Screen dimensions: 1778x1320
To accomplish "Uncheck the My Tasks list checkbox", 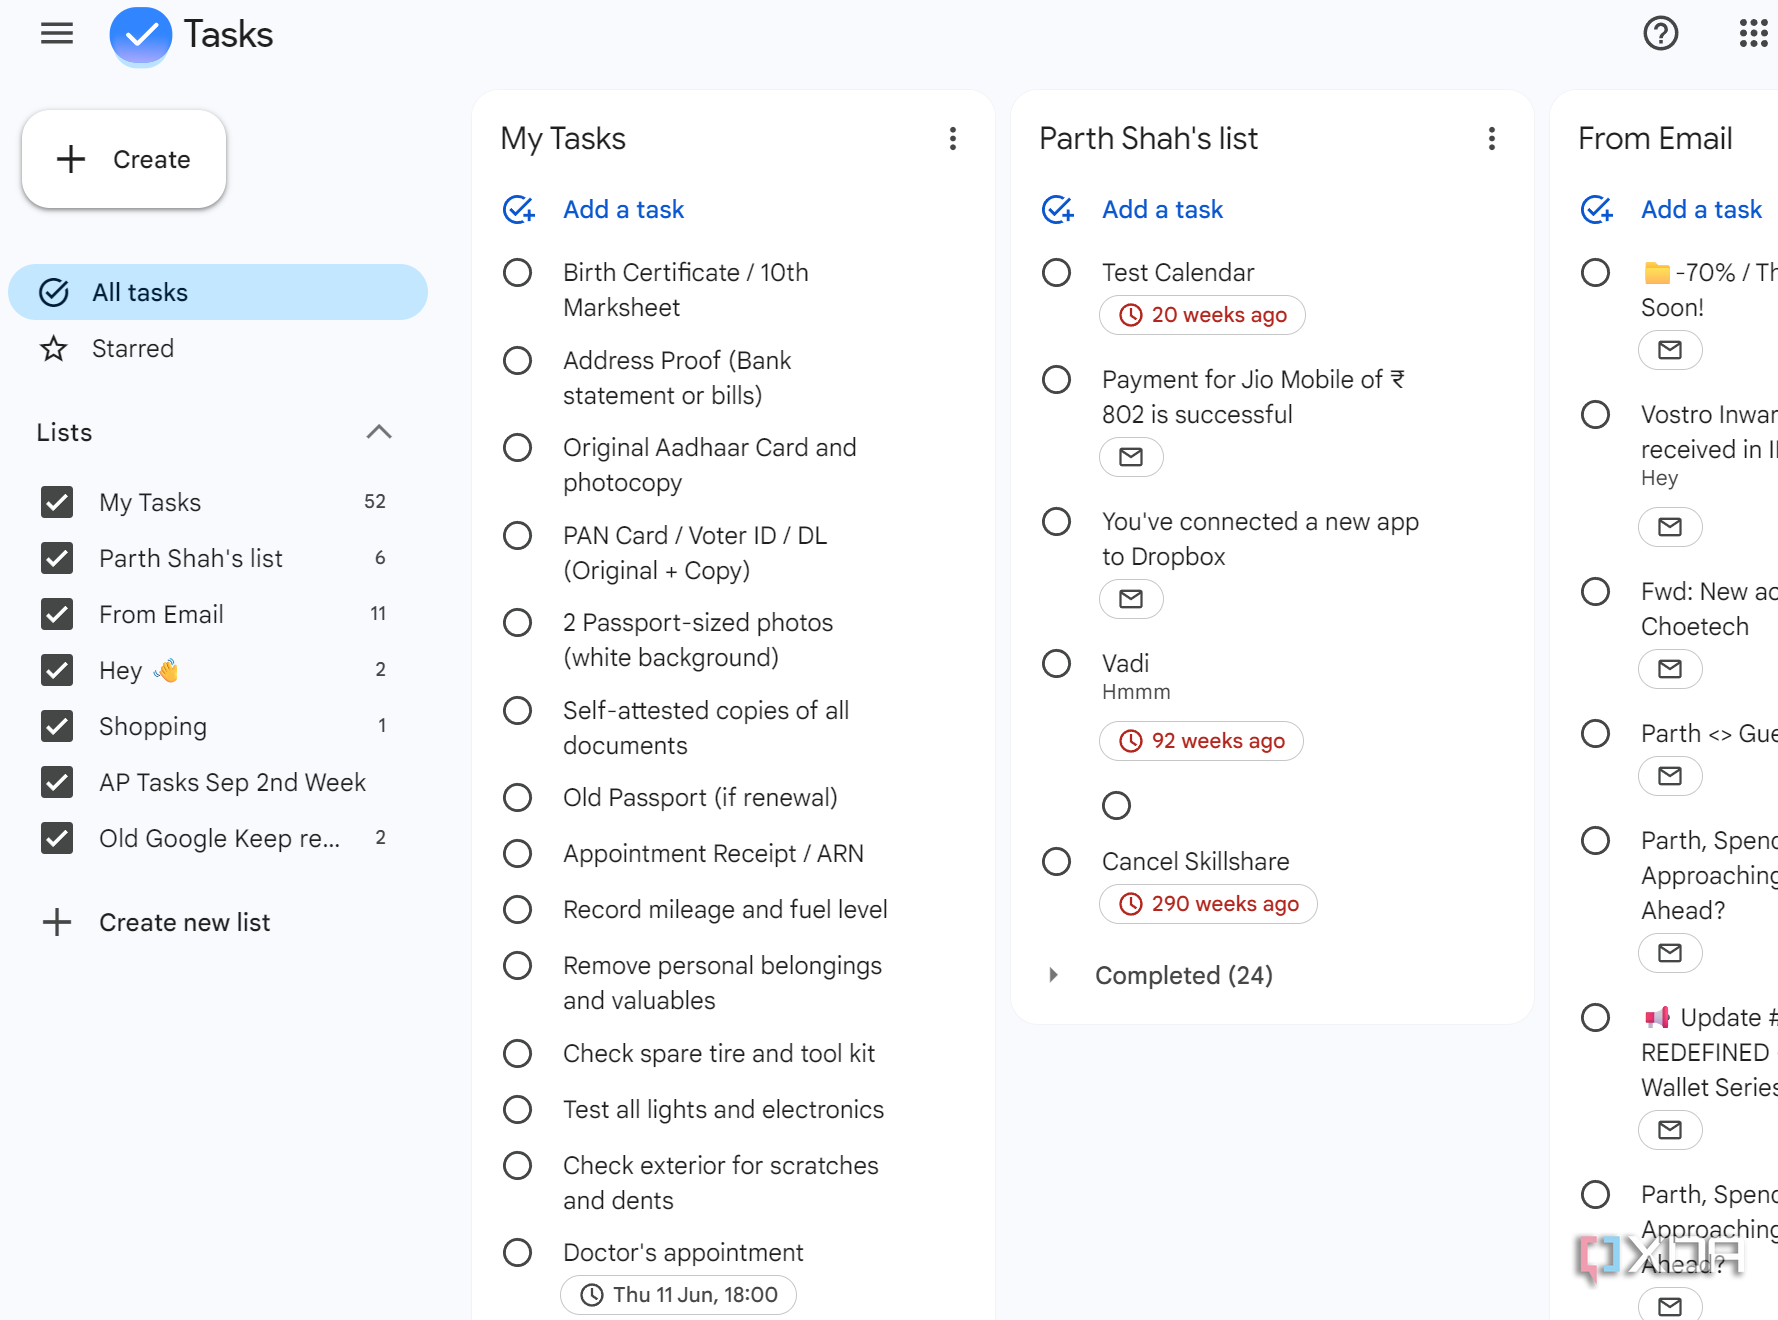I will coord(57,502).
